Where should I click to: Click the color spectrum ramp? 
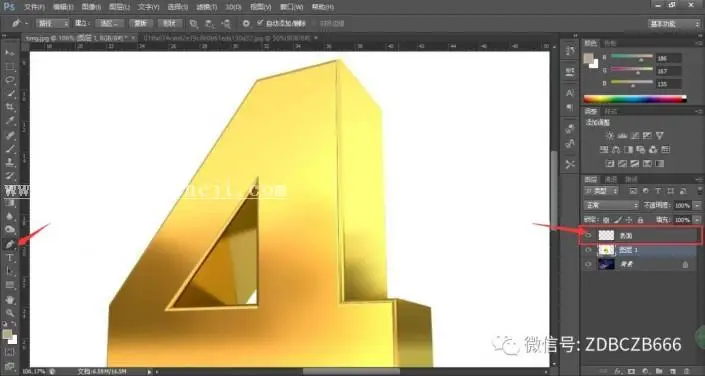(x=635, y=99)
